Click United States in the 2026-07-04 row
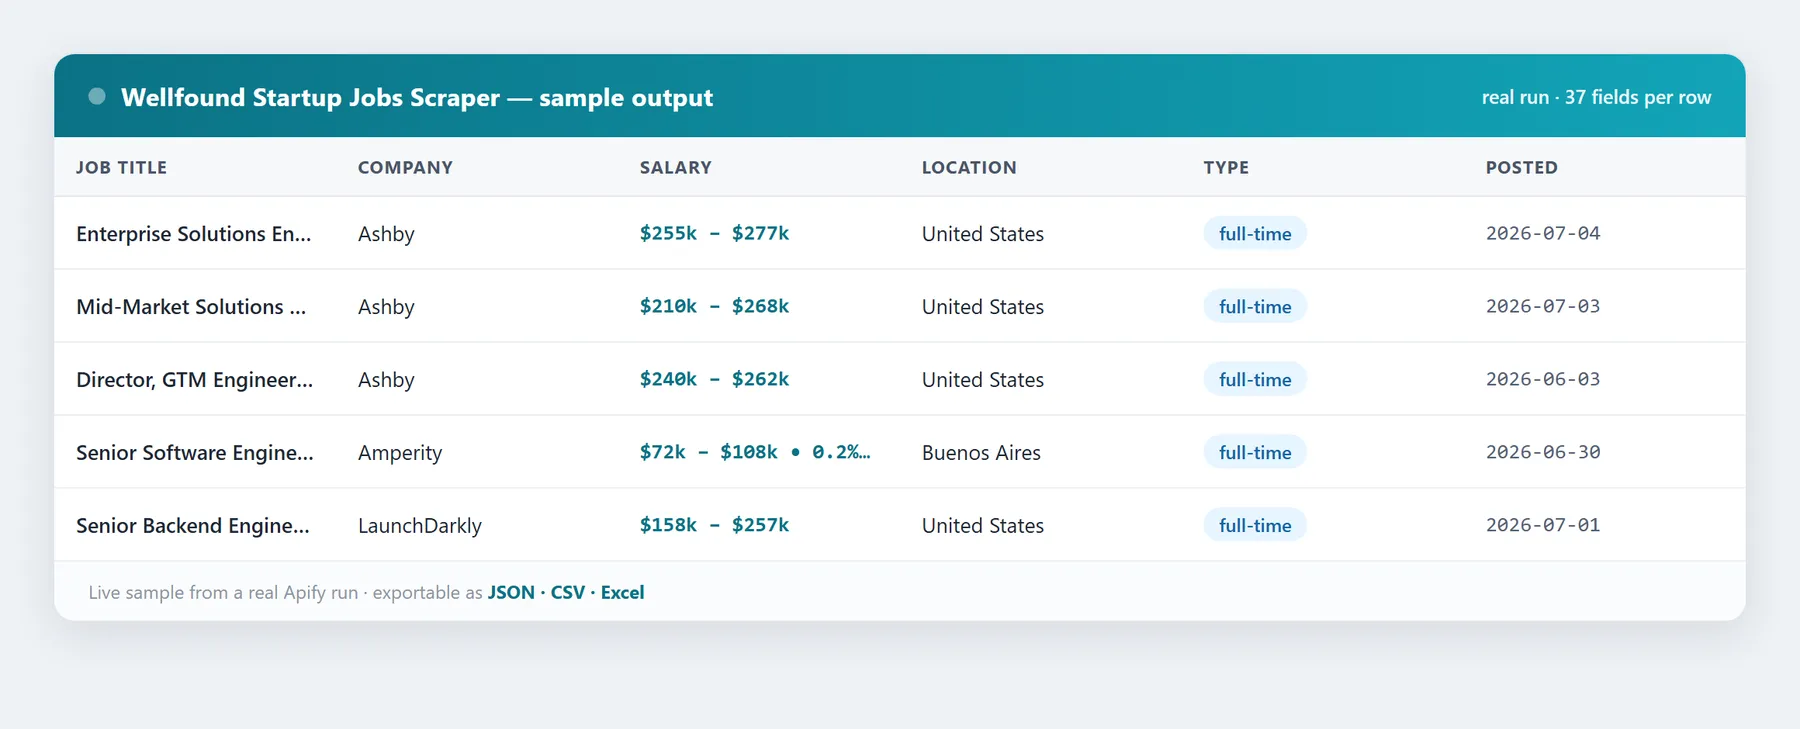 pyautogui.click(x=983, y=234)
